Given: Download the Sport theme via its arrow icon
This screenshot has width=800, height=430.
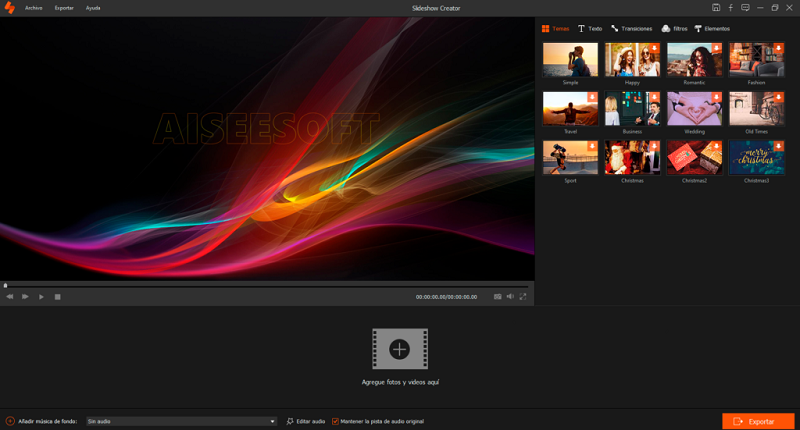Looking at the screenshot, I should click(x=592, y=146).
